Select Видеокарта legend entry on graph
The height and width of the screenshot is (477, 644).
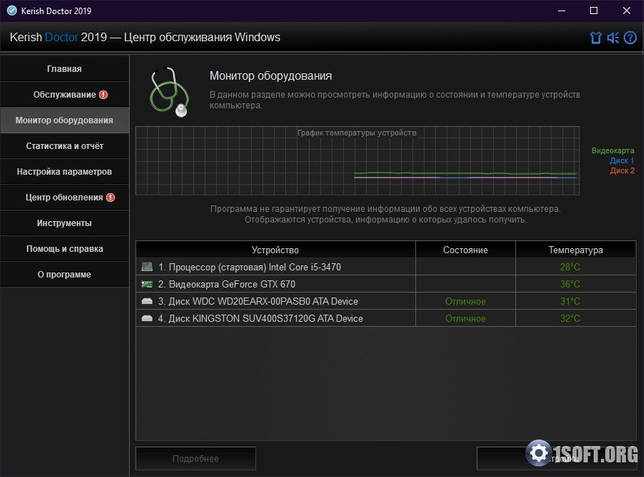[x=613, y=150]
